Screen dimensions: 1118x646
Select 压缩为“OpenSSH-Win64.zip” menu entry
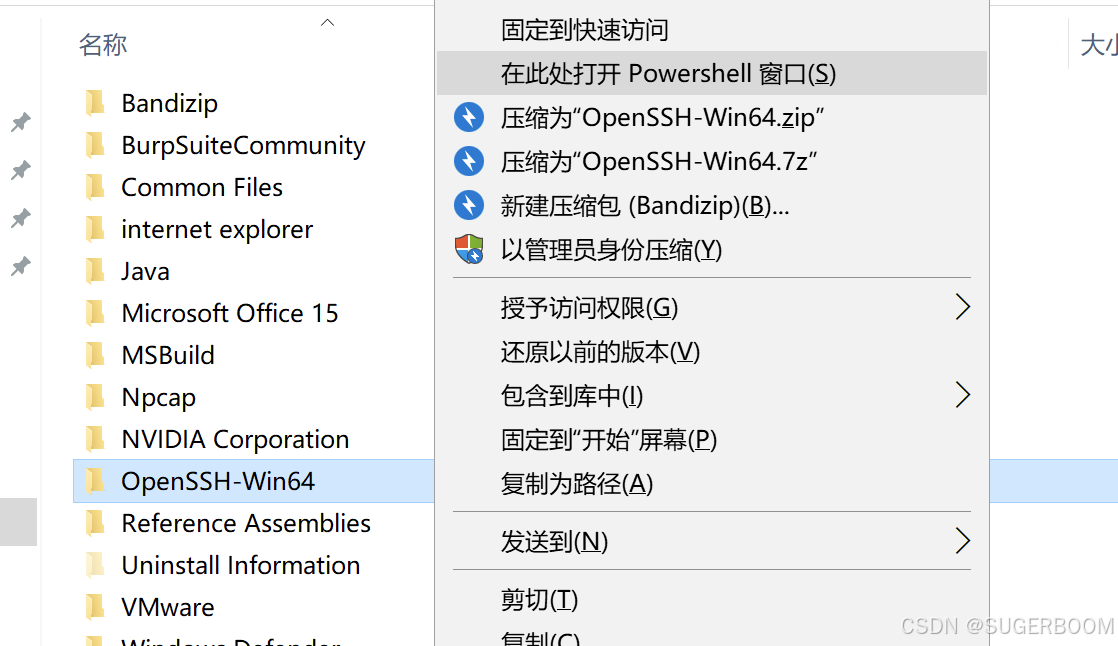pos(712,118)
